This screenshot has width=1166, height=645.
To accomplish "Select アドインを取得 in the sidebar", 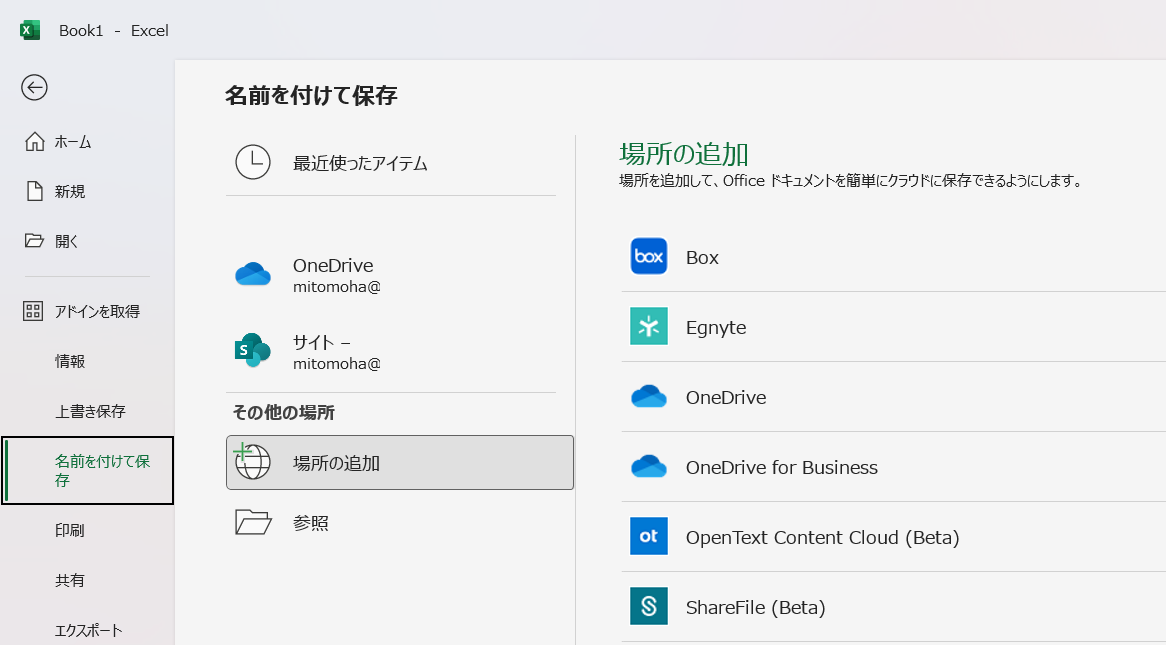I will 87,311.
